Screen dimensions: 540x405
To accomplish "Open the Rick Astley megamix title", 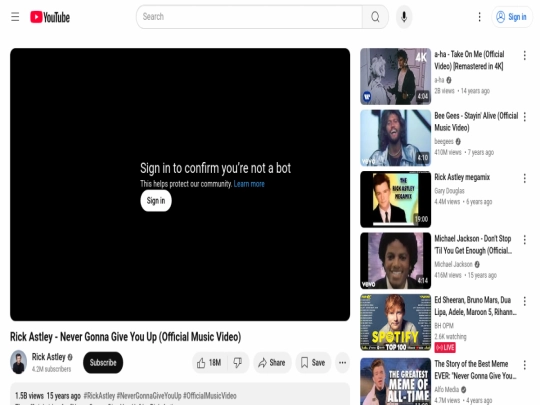I will (x=462, y=177).
